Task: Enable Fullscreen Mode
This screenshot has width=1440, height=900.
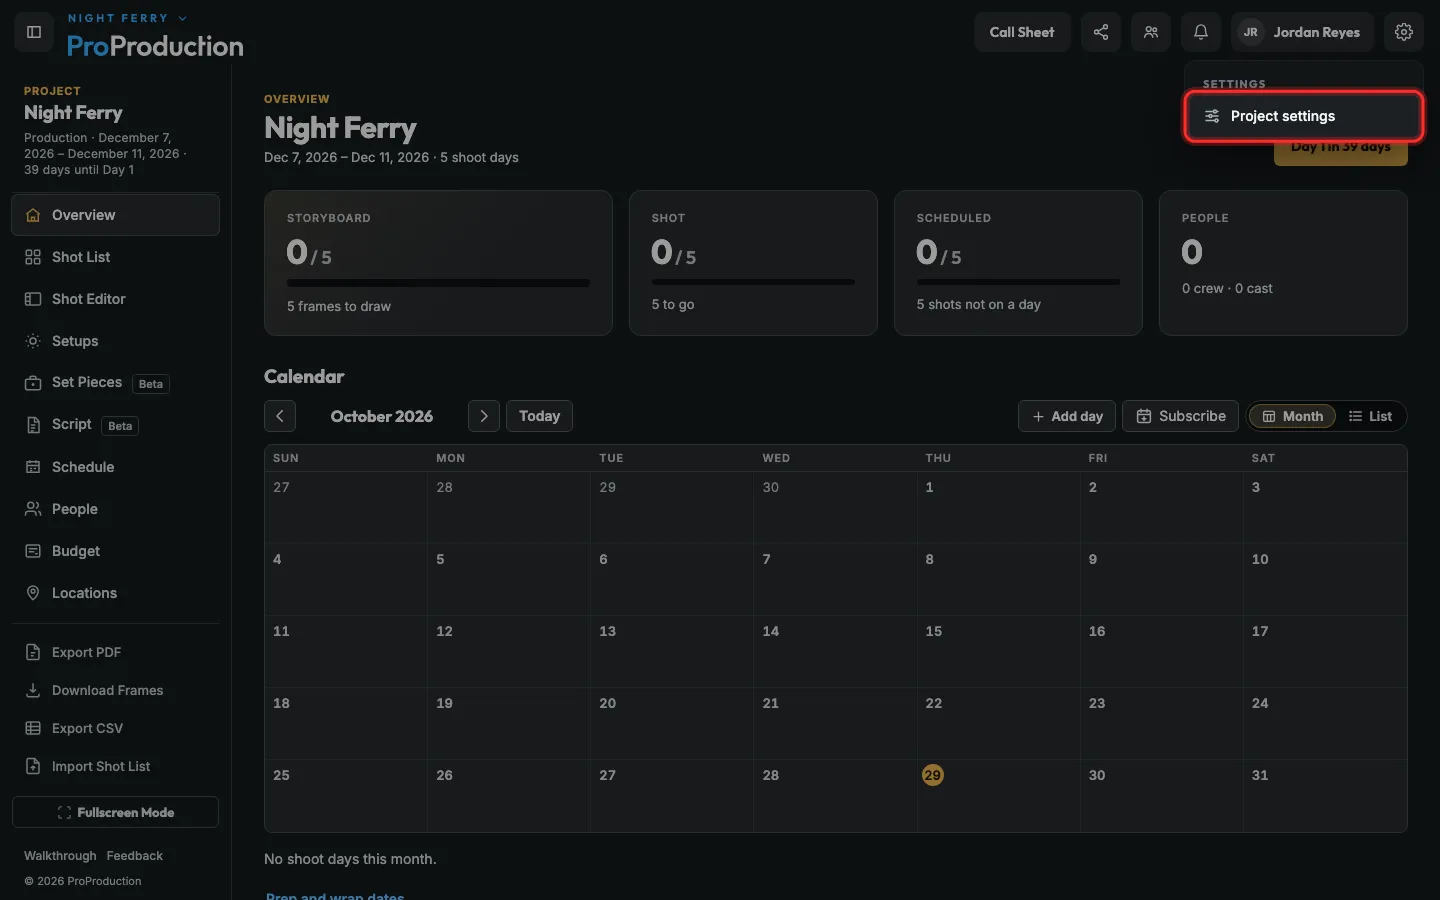Action: 115,812
